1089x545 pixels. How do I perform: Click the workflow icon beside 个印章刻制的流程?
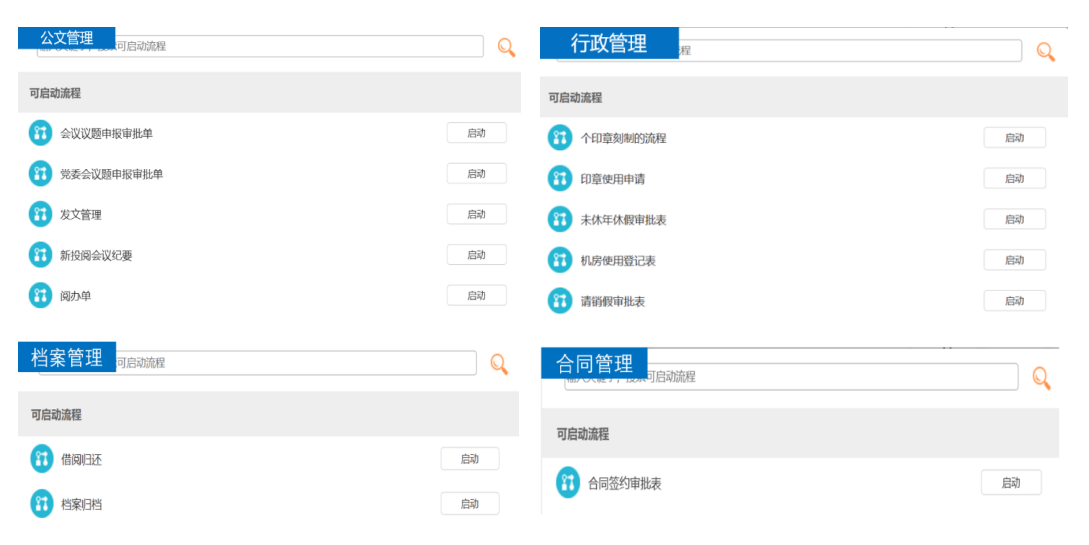[560, 137]
